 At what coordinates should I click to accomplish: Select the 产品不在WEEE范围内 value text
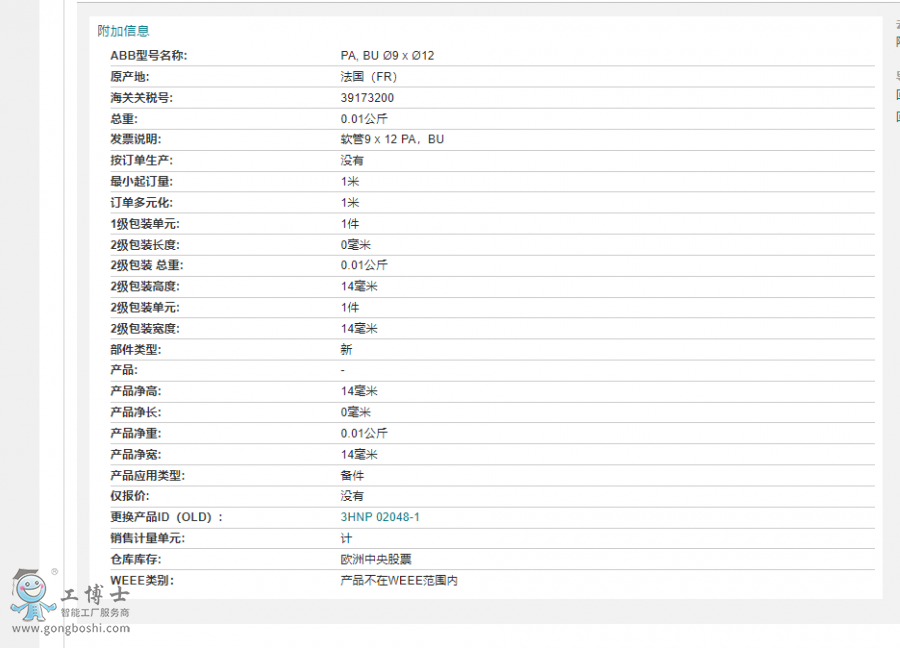click(x=398, y=580)
